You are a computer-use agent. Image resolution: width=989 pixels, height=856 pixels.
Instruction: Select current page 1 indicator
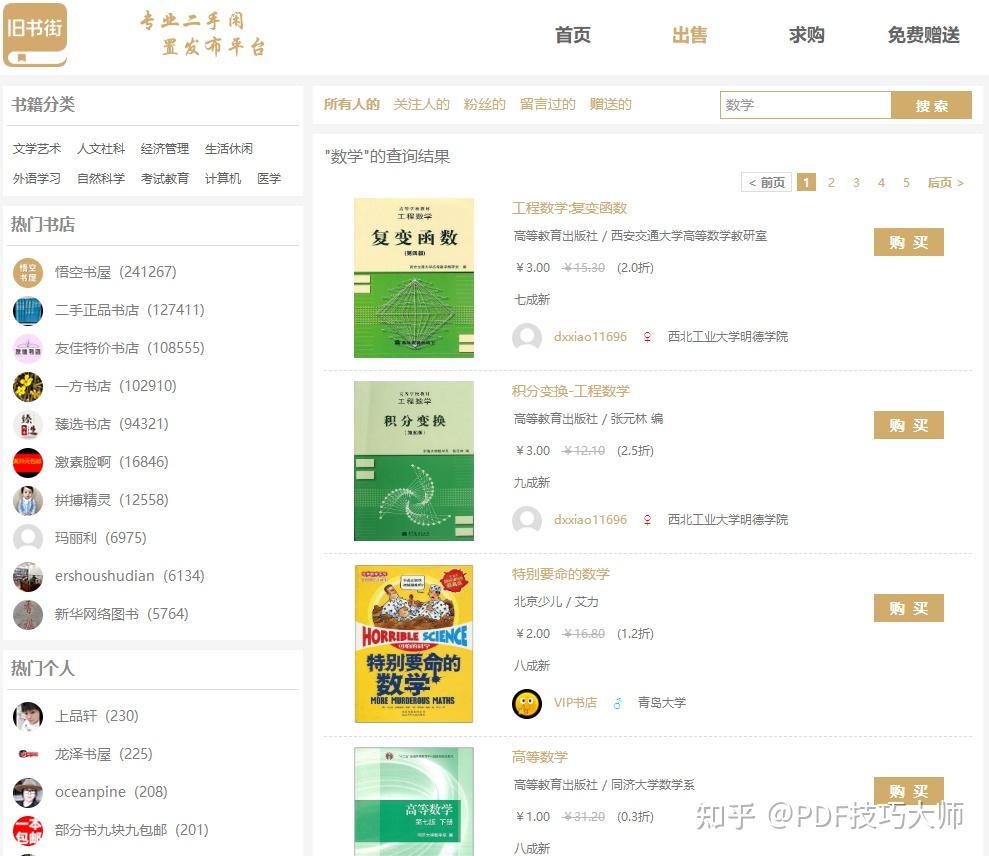pos(806,182)
